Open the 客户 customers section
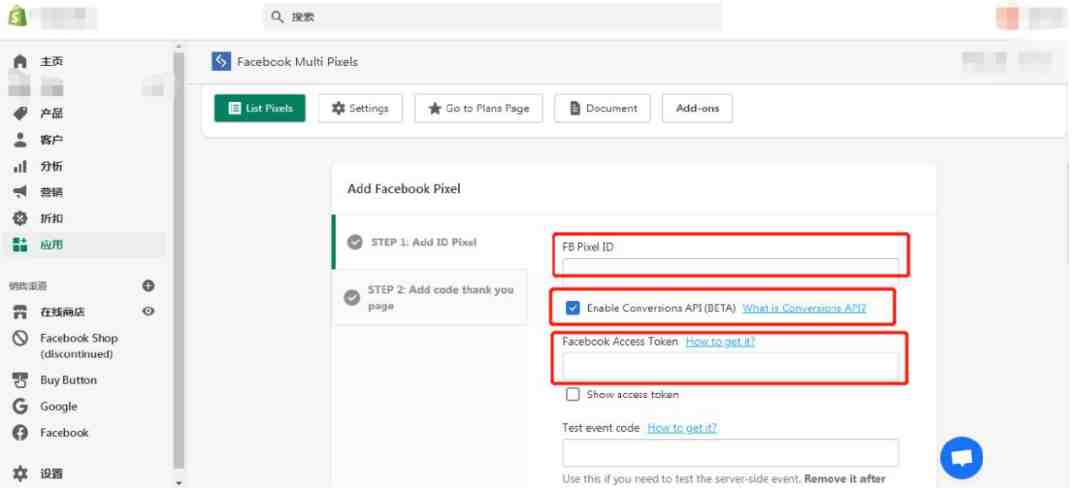 [52, 140]
